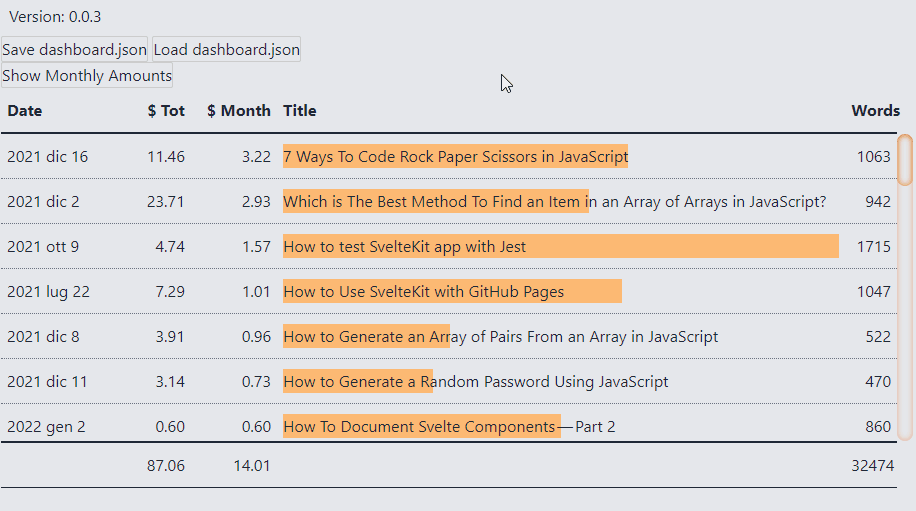Click the Load dashboard.json button
This screenshot has height=511, width=916.
(x=227, y=50)
